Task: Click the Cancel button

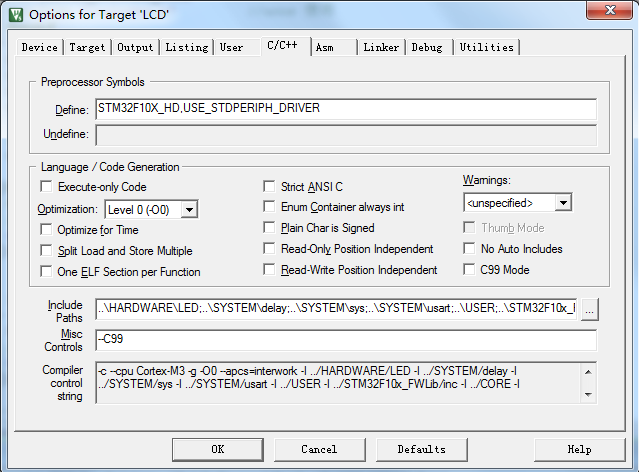Action: [320, 449]
